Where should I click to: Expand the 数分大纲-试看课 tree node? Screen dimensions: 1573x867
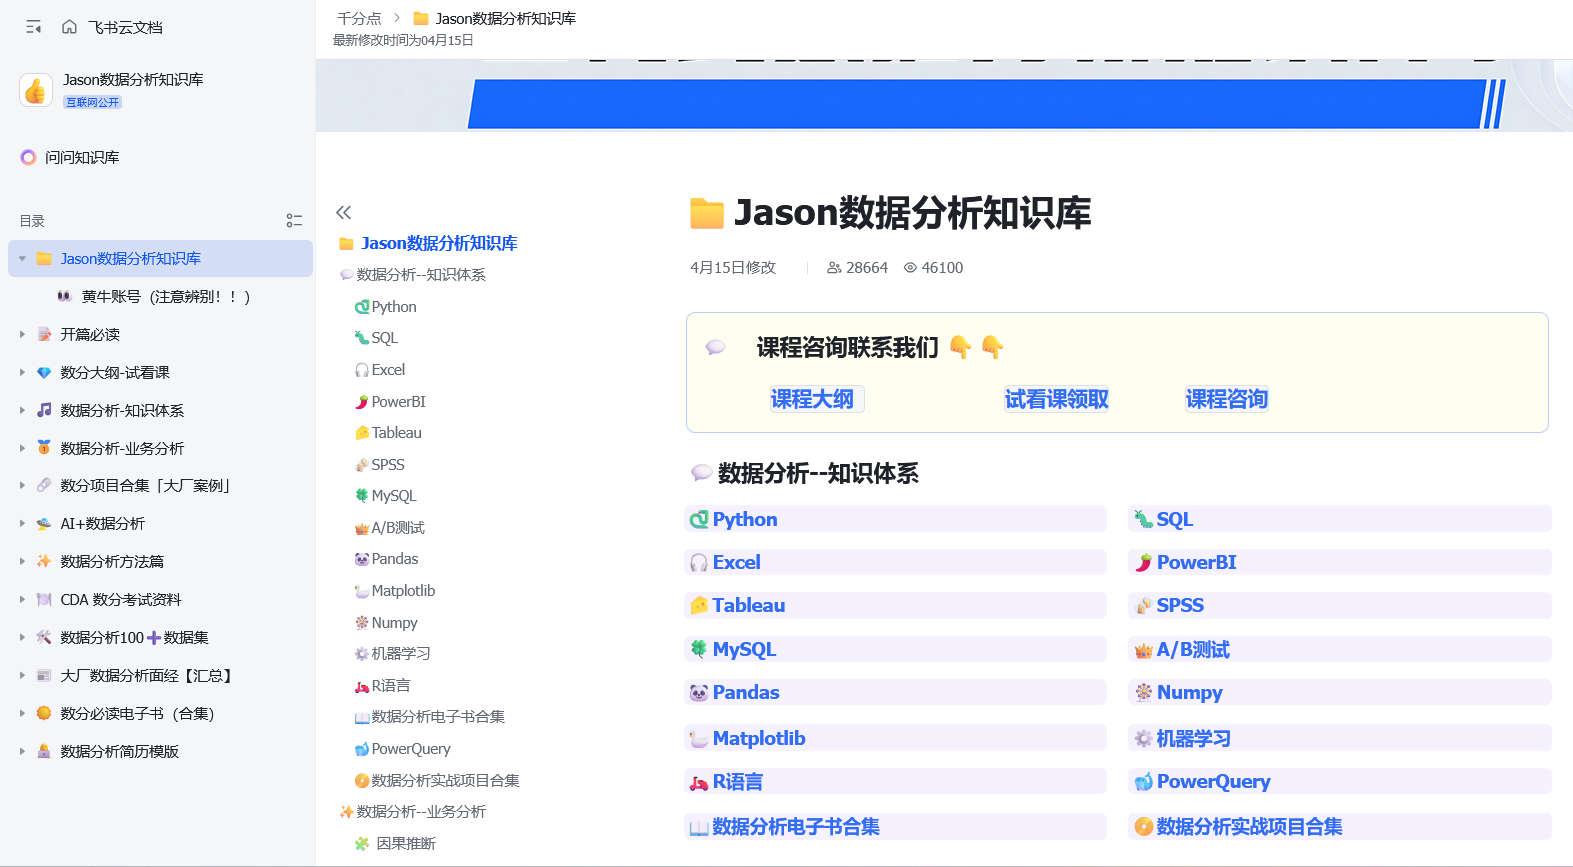[22, 372]
